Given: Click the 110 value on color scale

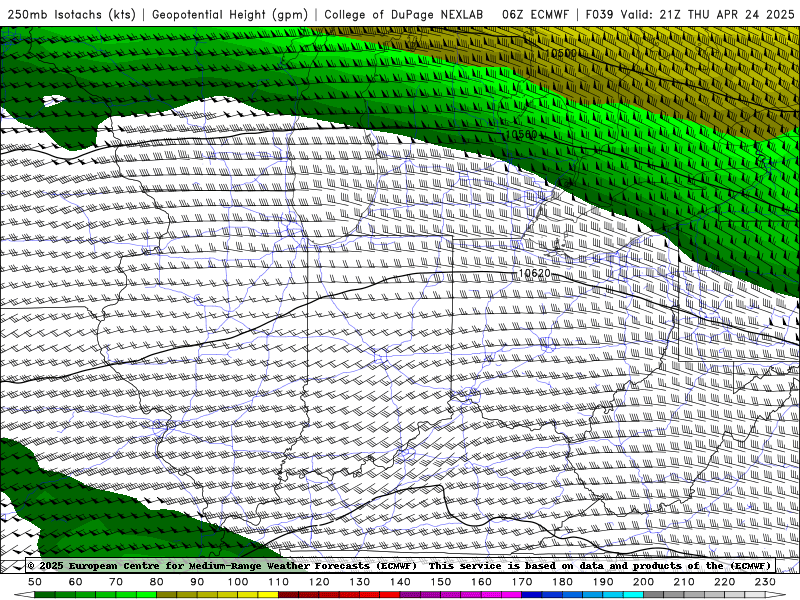Looking at the screenshot, I should point(278,582).
